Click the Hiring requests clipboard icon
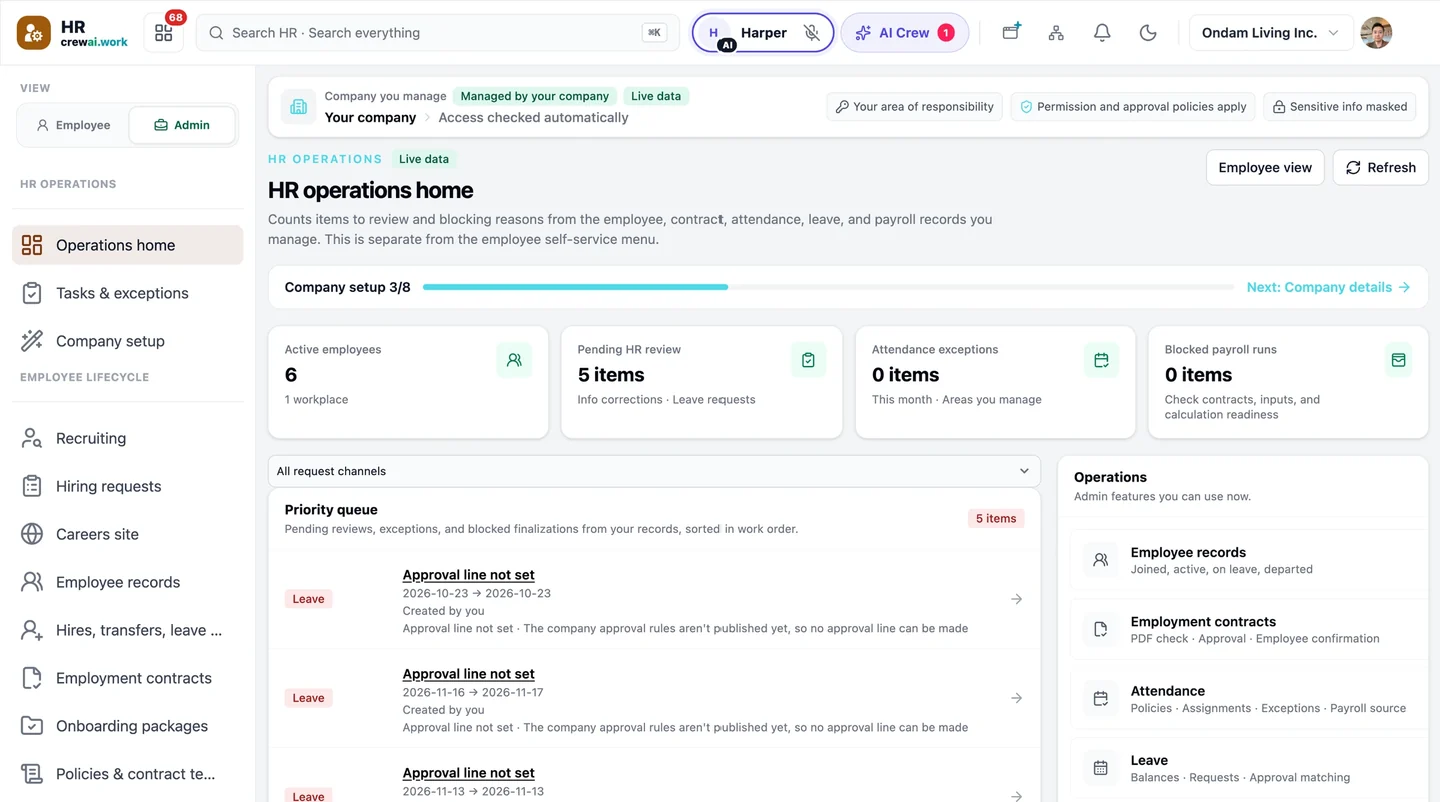 click(32, 486)
